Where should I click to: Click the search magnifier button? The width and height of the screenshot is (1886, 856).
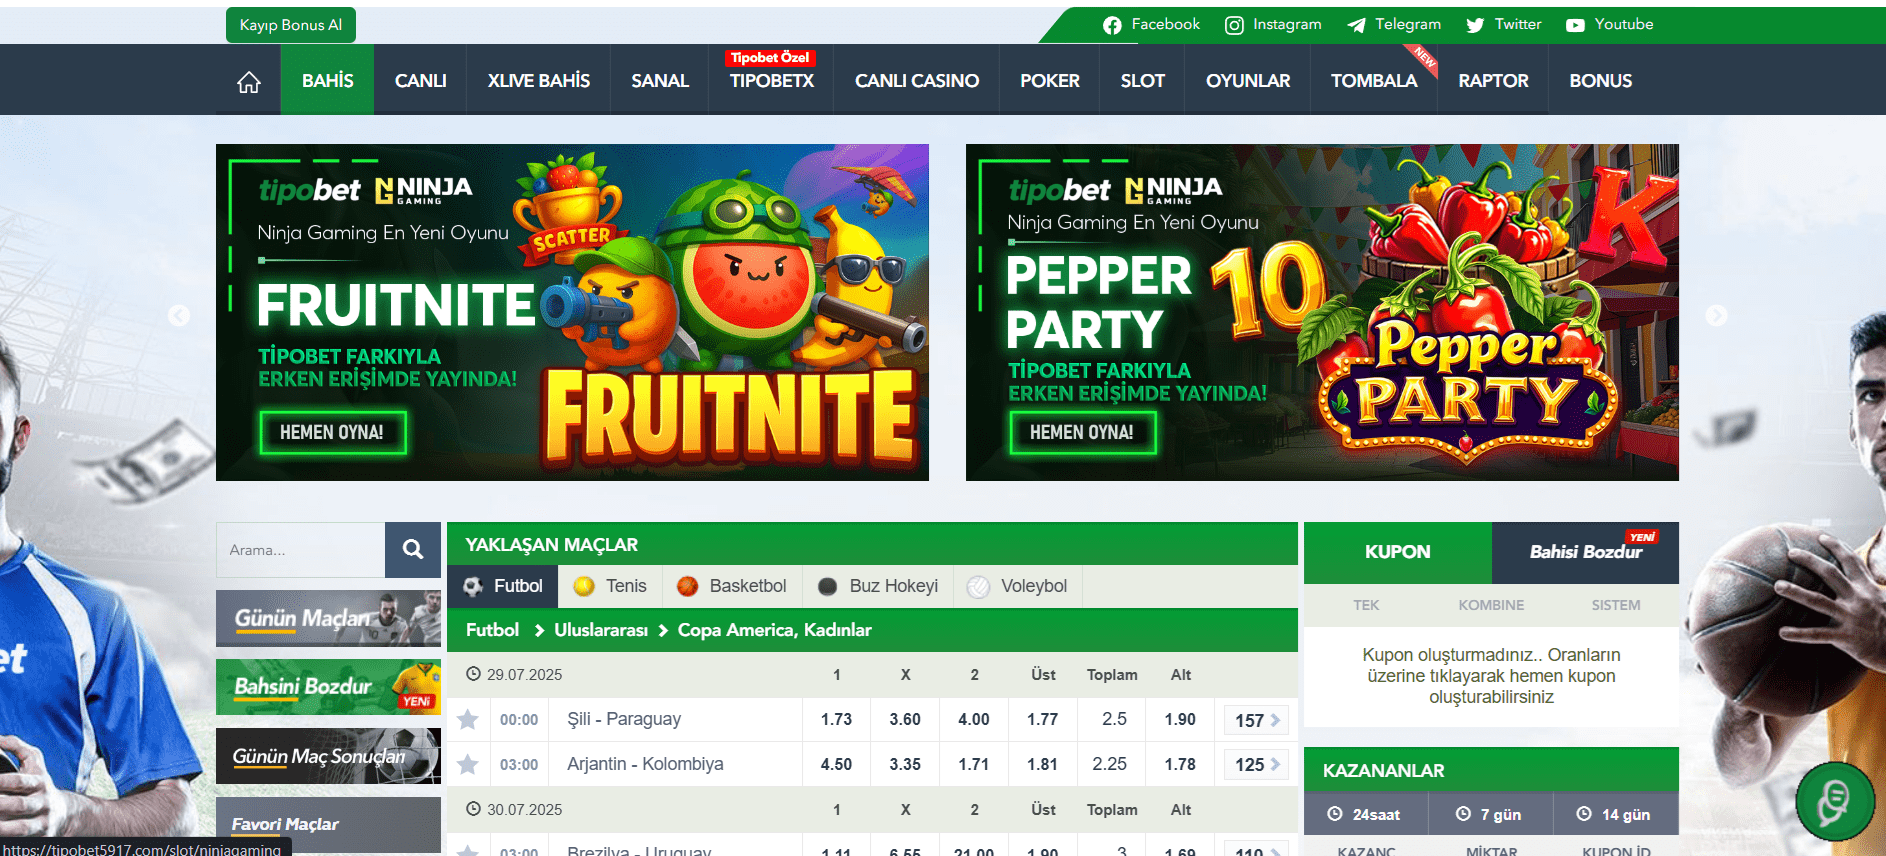tap(413, 549)
